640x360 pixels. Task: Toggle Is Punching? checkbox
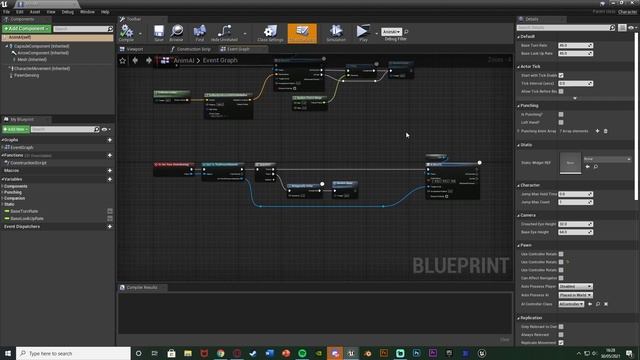[x=561, y=115]
